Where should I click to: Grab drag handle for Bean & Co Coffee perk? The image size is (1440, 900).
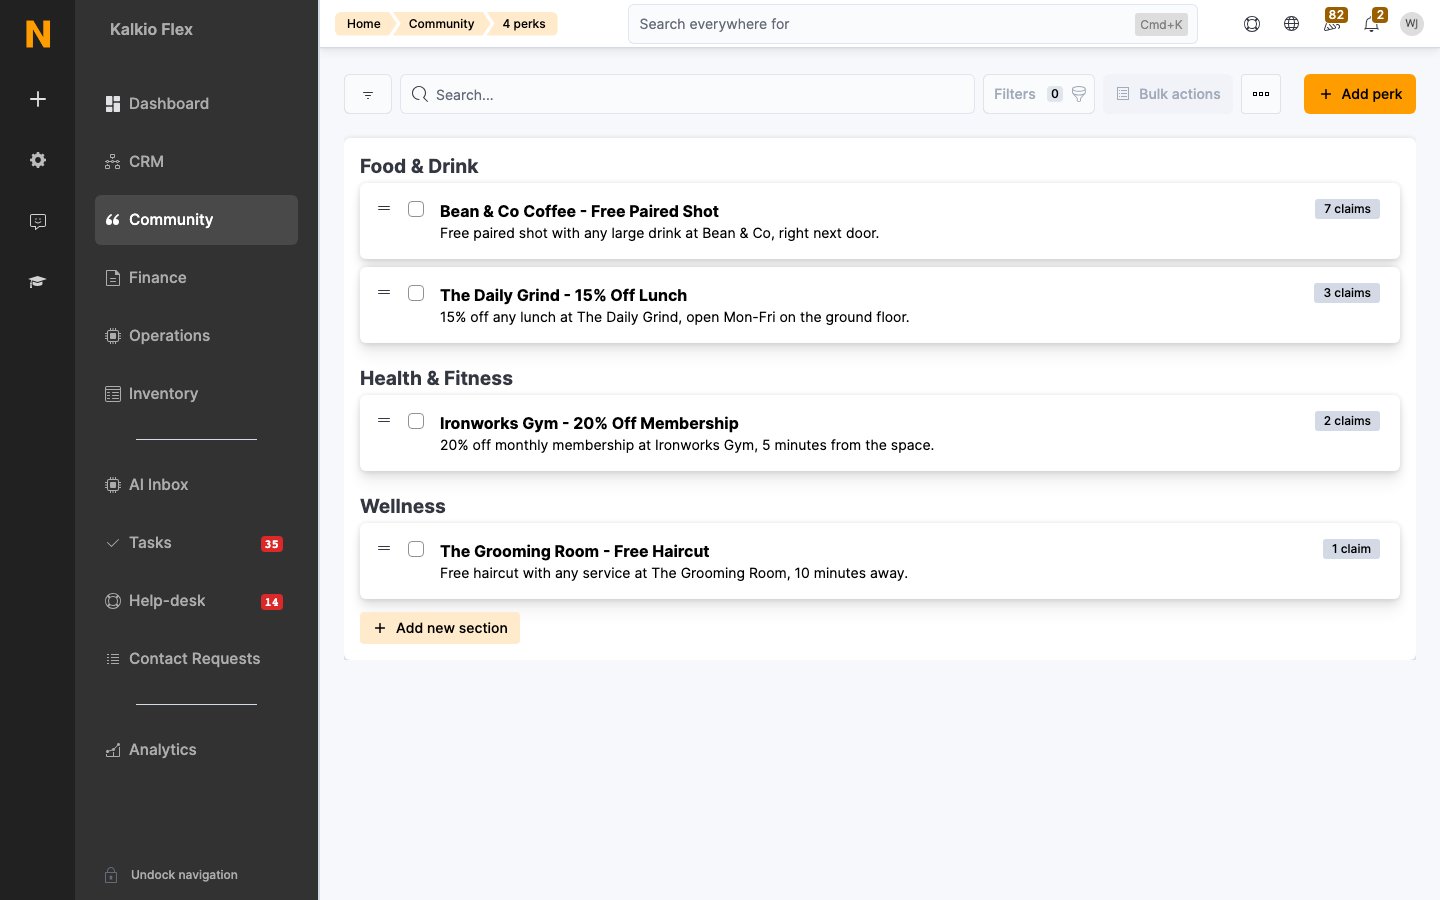[384, 209]
